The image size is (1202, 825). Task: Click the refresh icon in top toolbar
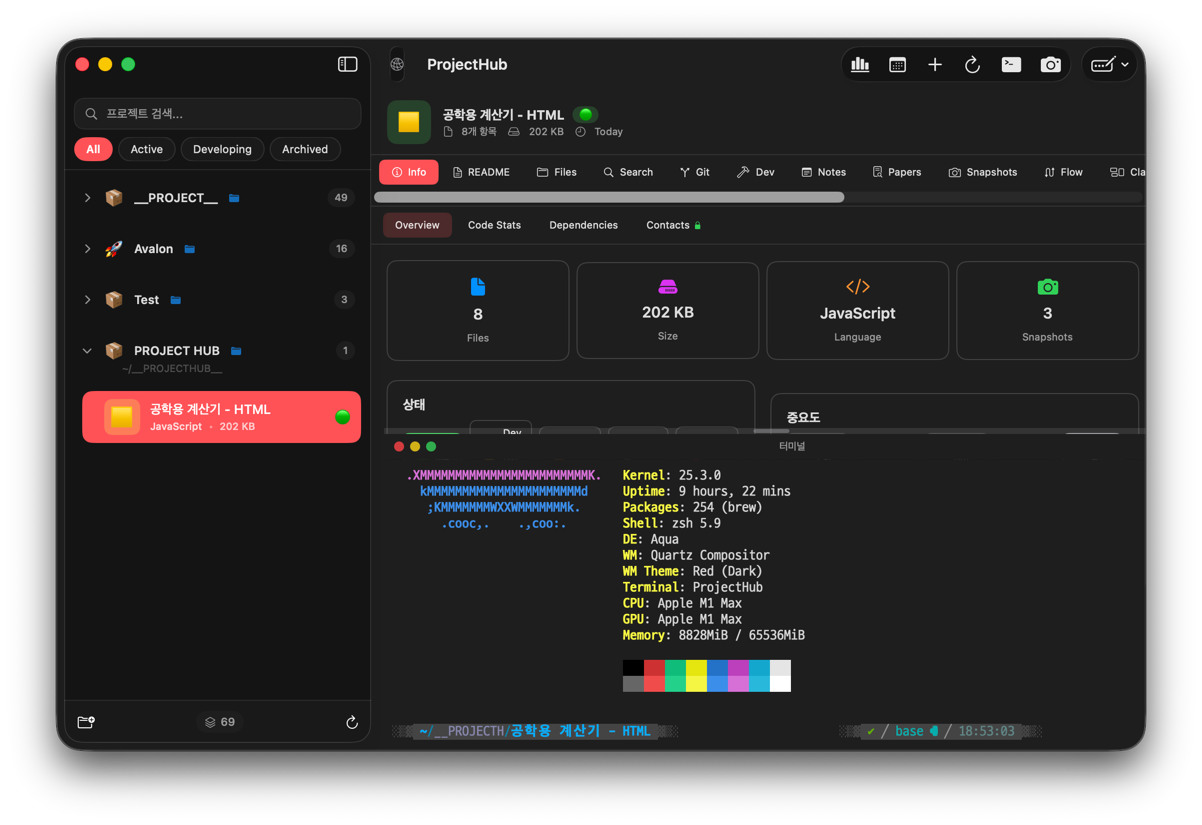(972, 65)
